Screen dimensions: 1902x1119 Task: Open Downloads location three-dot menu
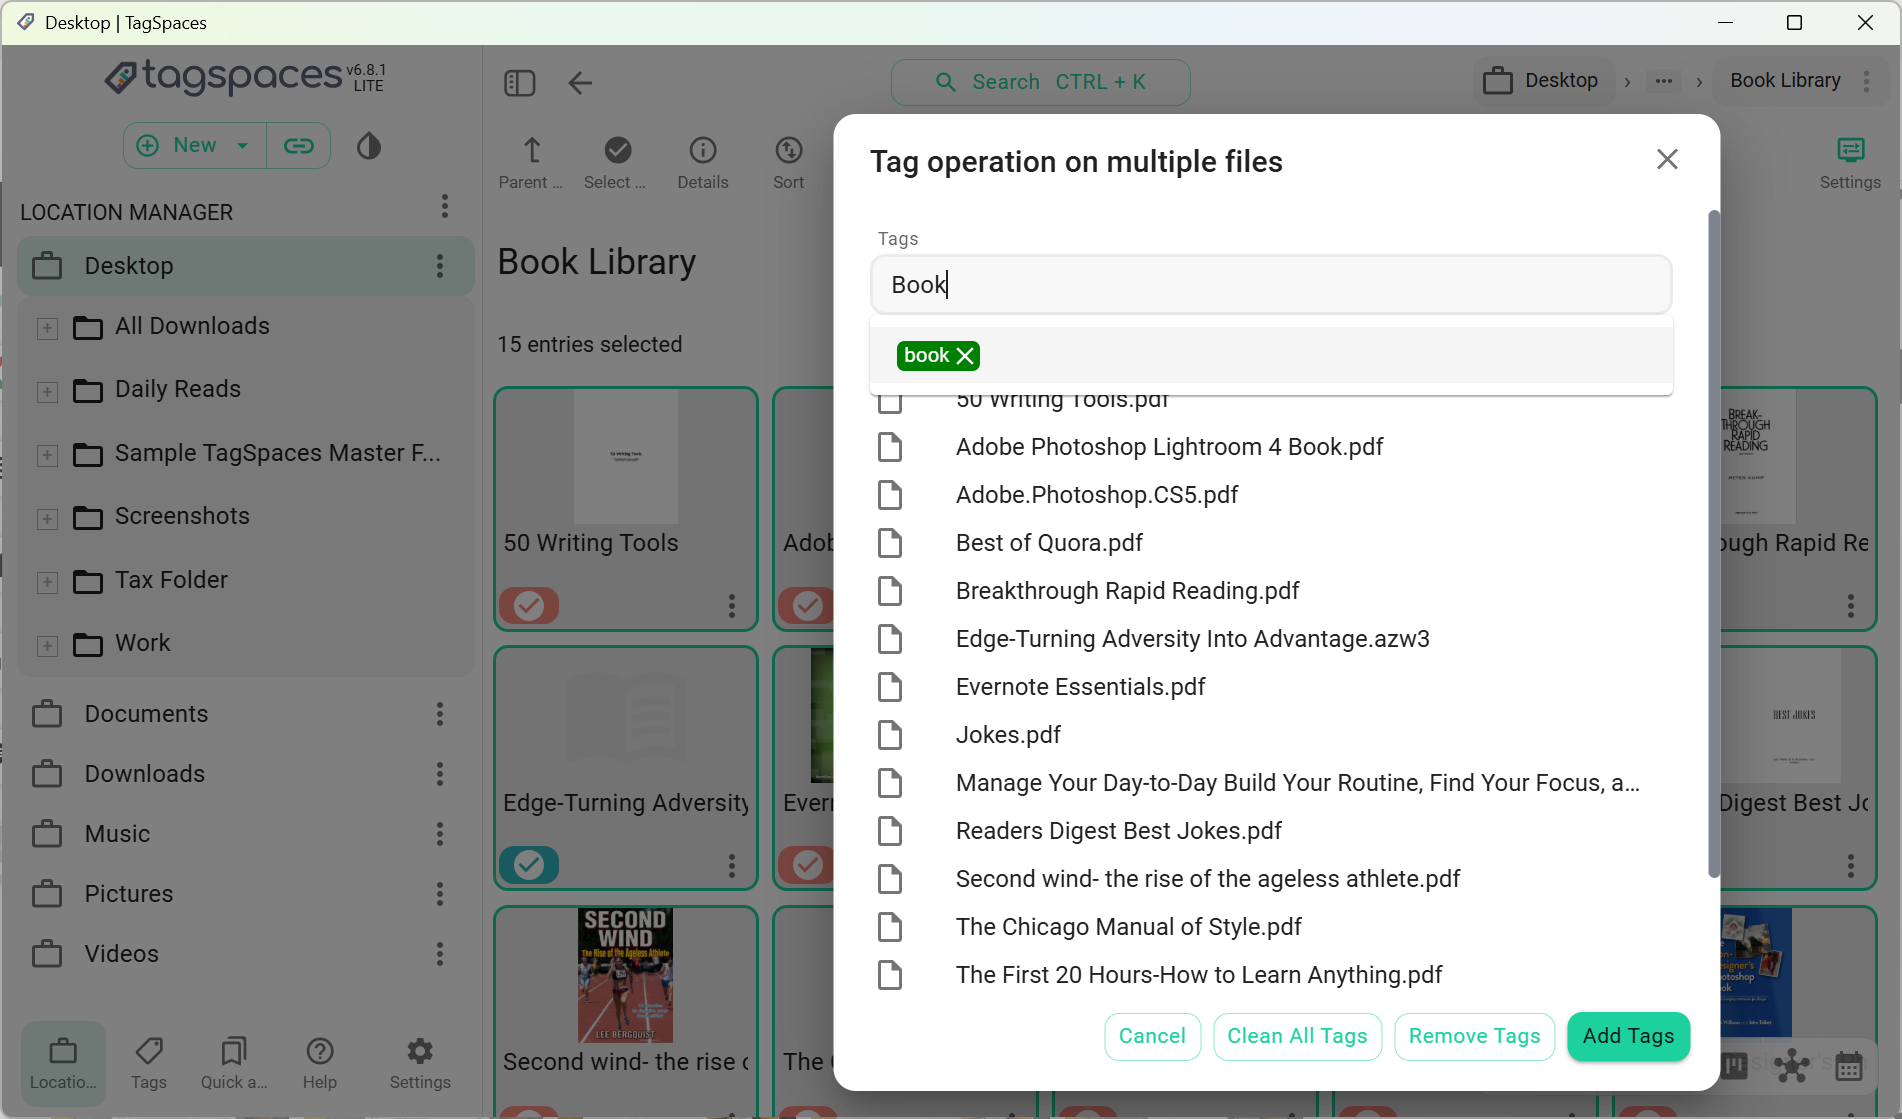coord(440,774)
